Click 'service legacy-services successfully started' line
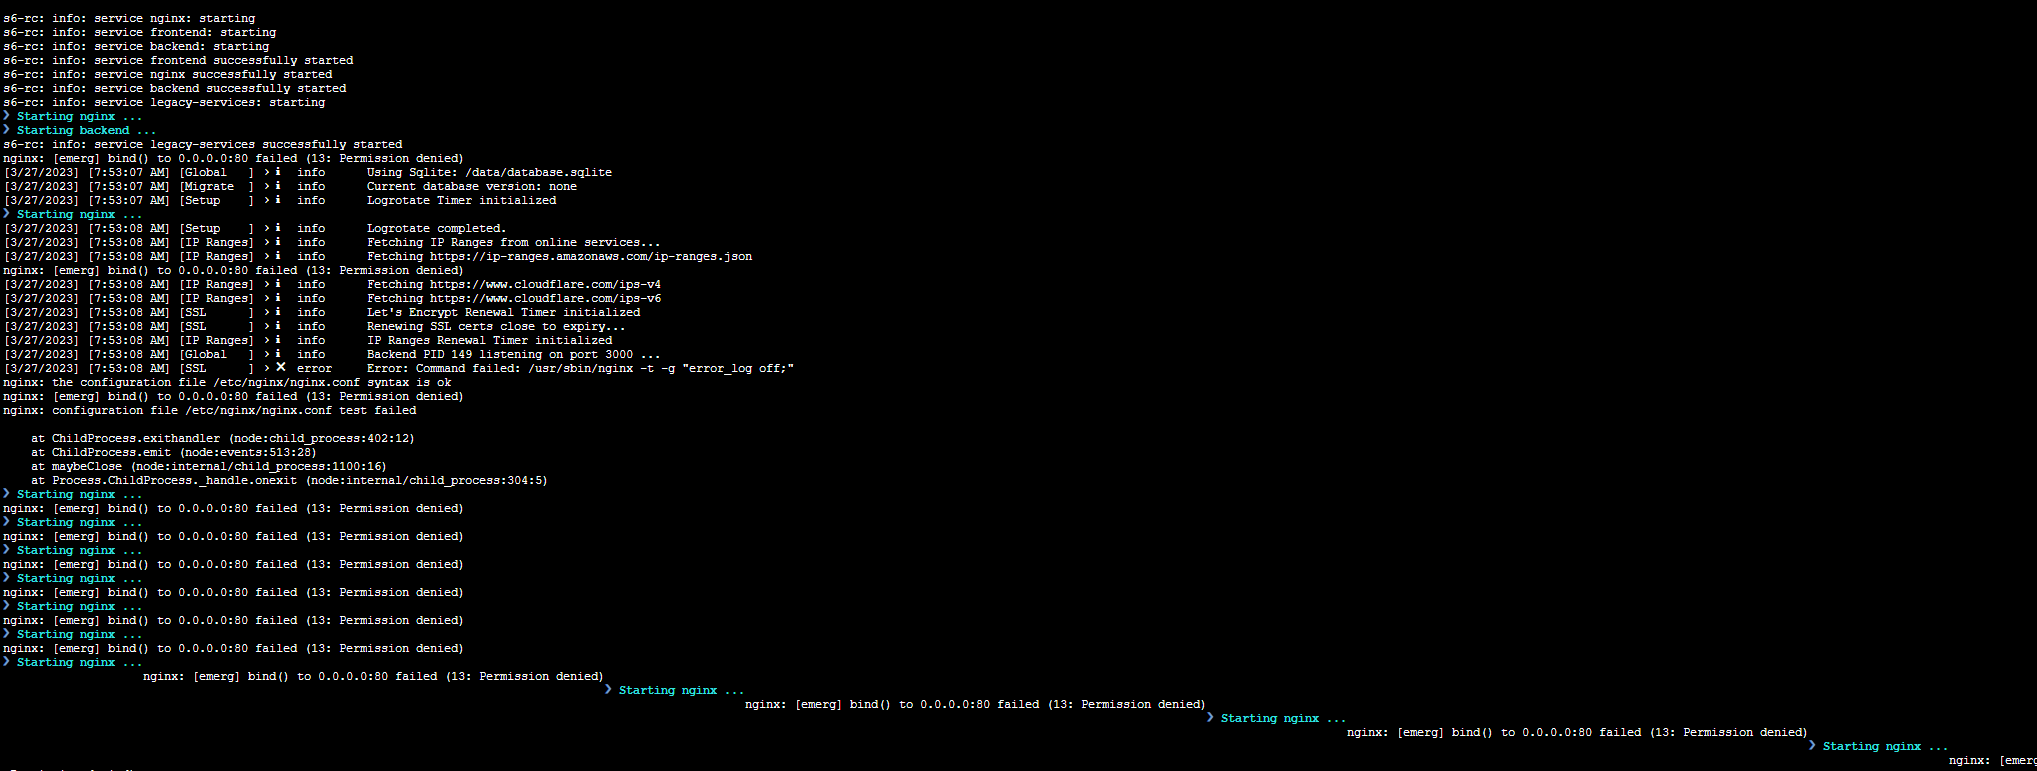 click(203, 144)
